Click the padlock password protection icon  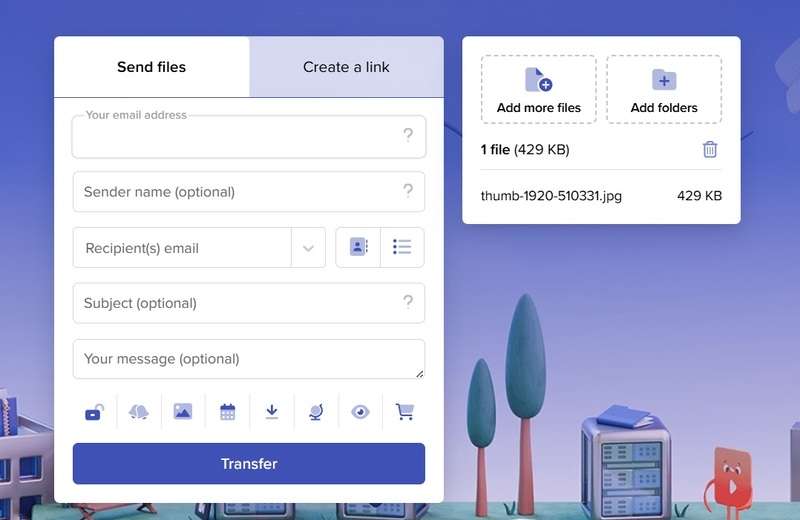[x=95, y=411]
